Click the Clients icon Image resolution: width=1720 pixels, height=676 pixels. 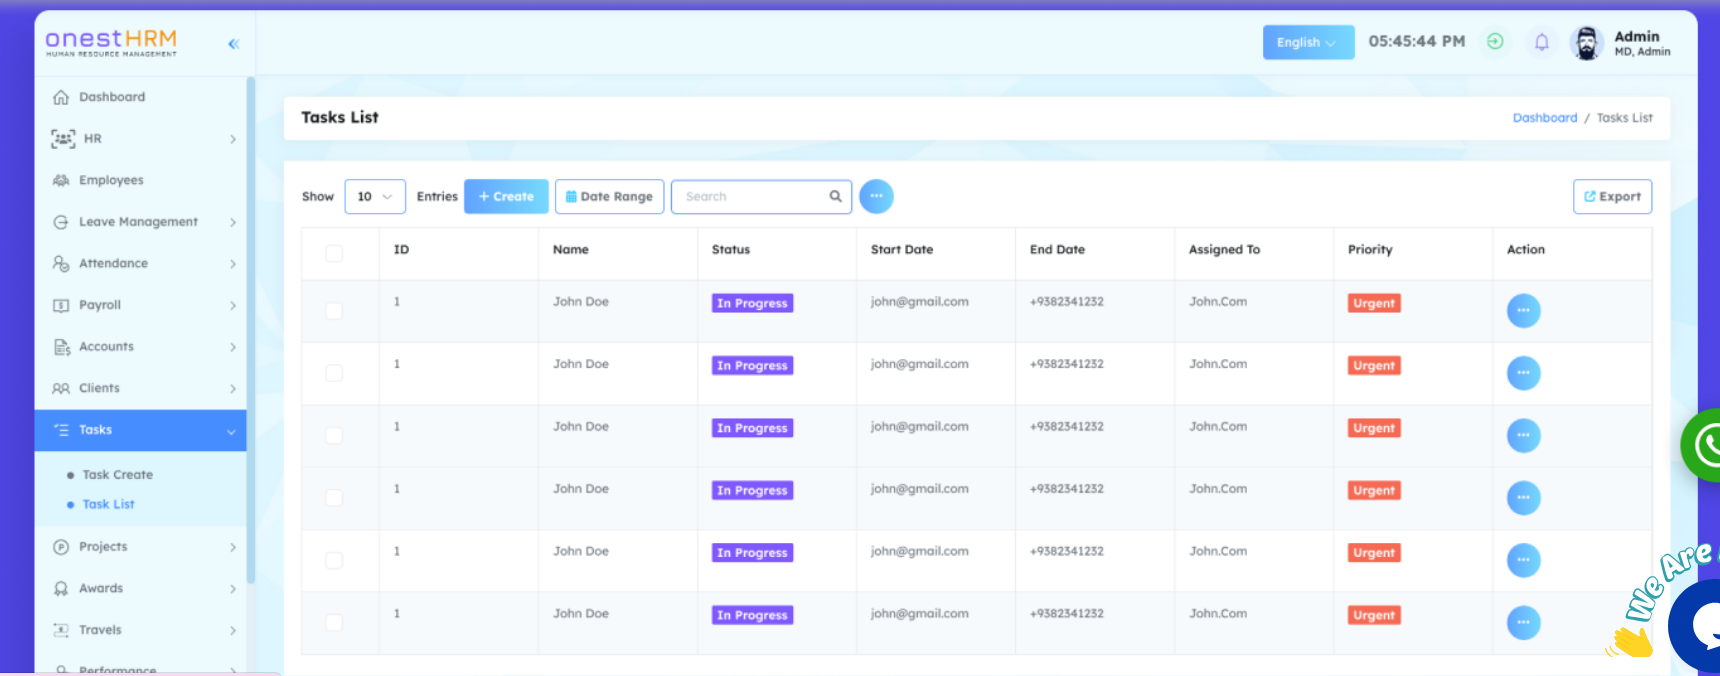click(x=61, y=388)
